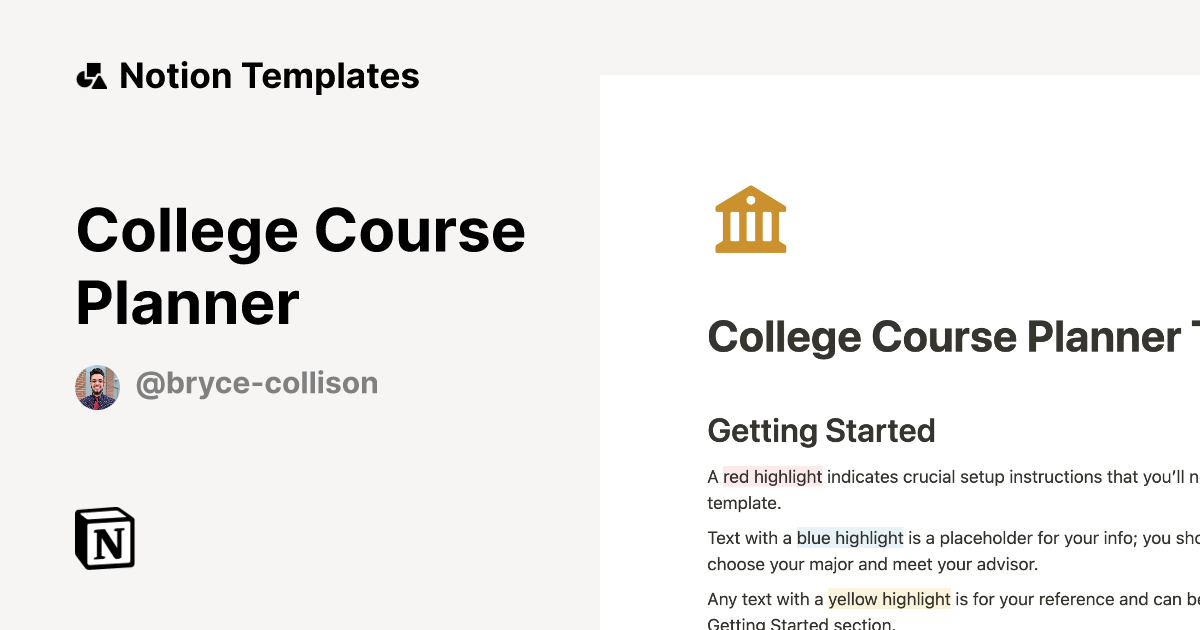Visit the @bryce-collison author handle

point(256,383)
